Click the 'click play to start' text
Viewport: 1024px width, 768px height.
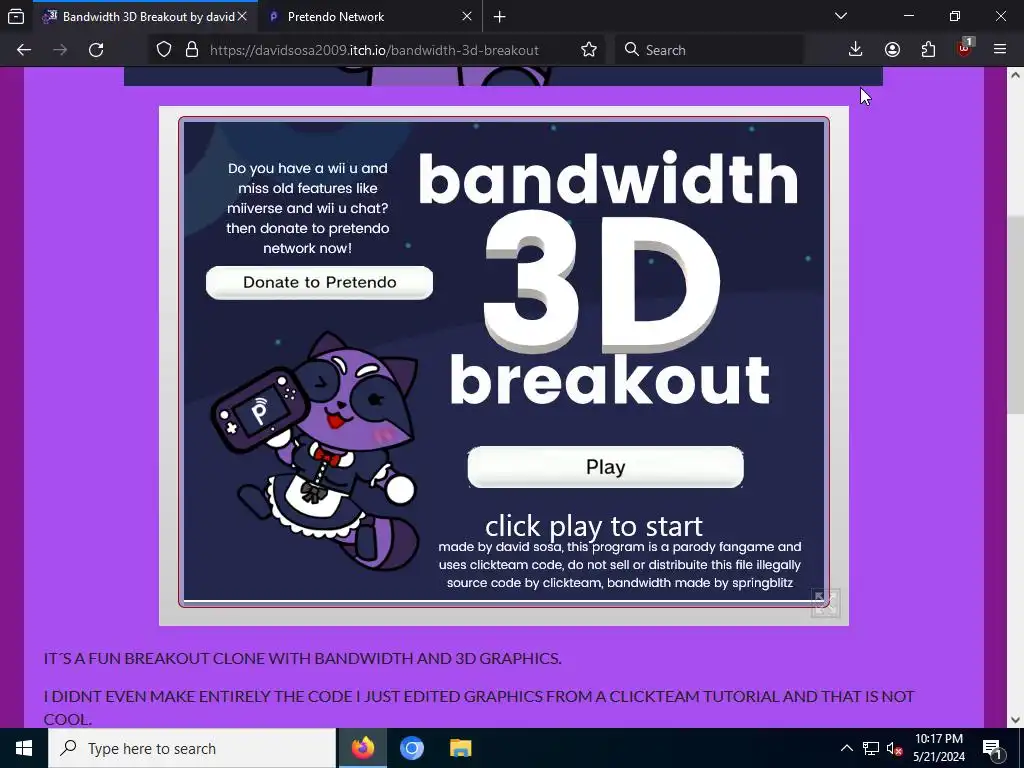(594, 526)
